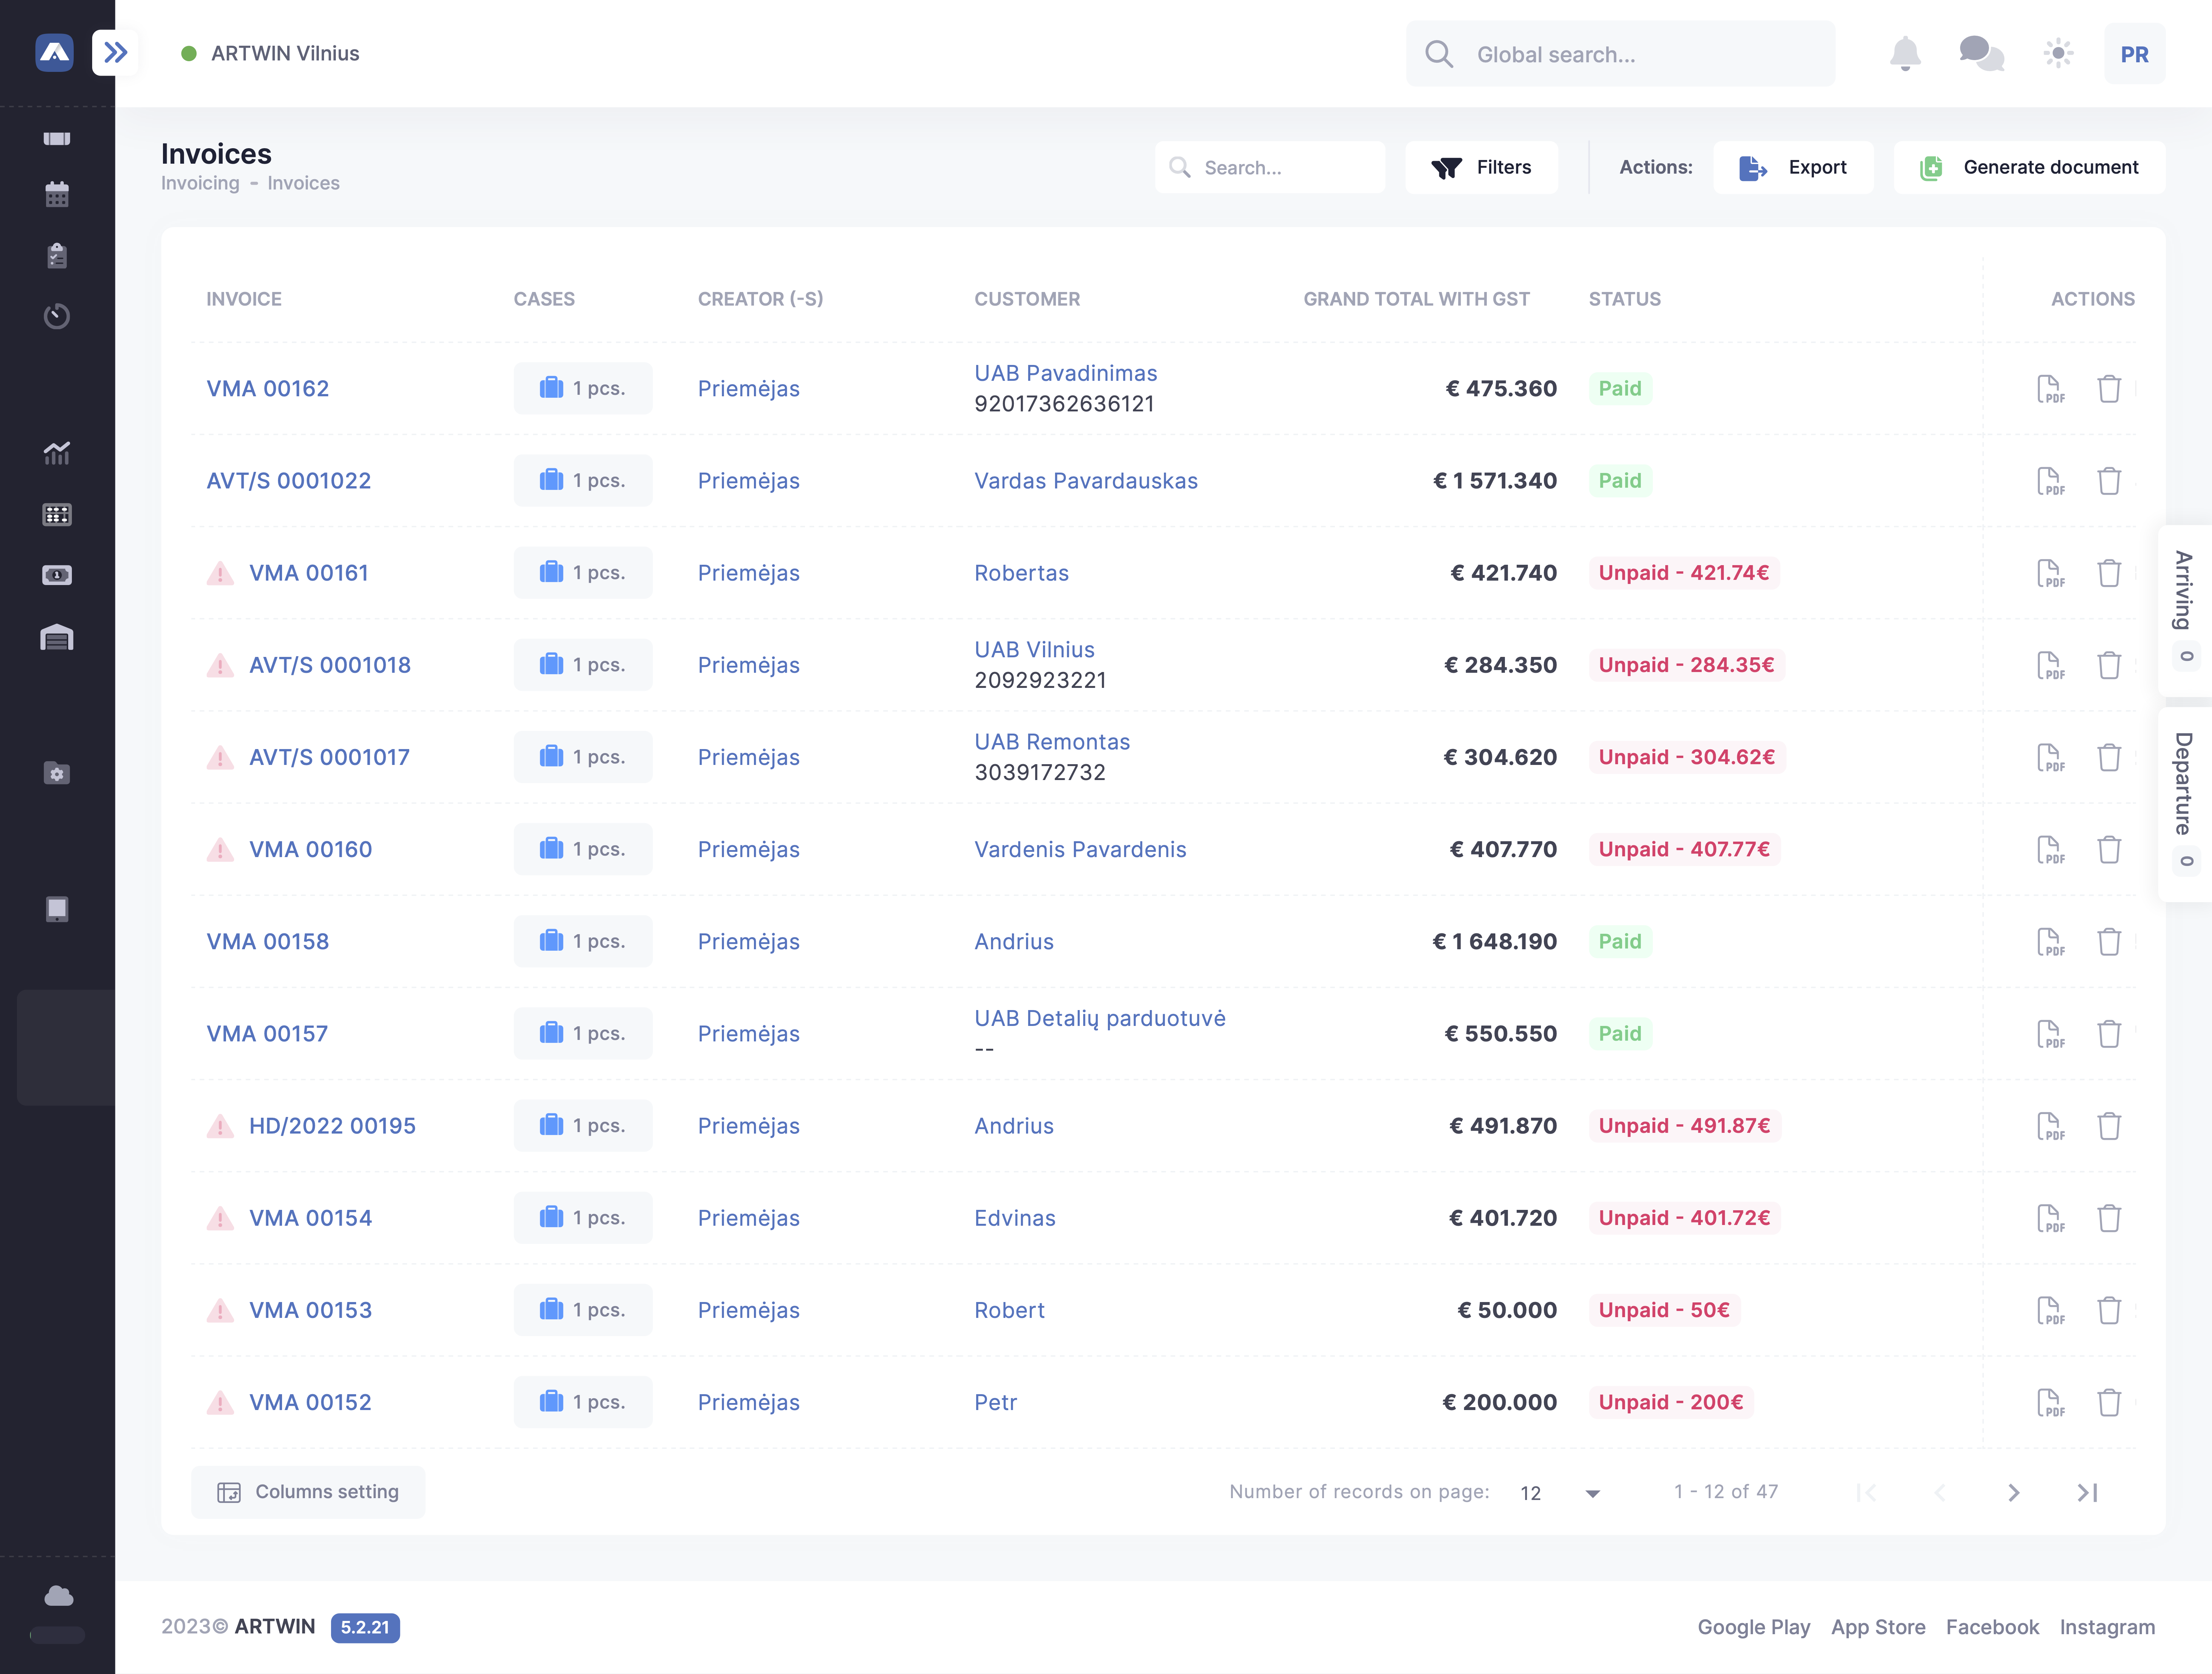Open the timer clock sidebar icon

pos(57,316)
